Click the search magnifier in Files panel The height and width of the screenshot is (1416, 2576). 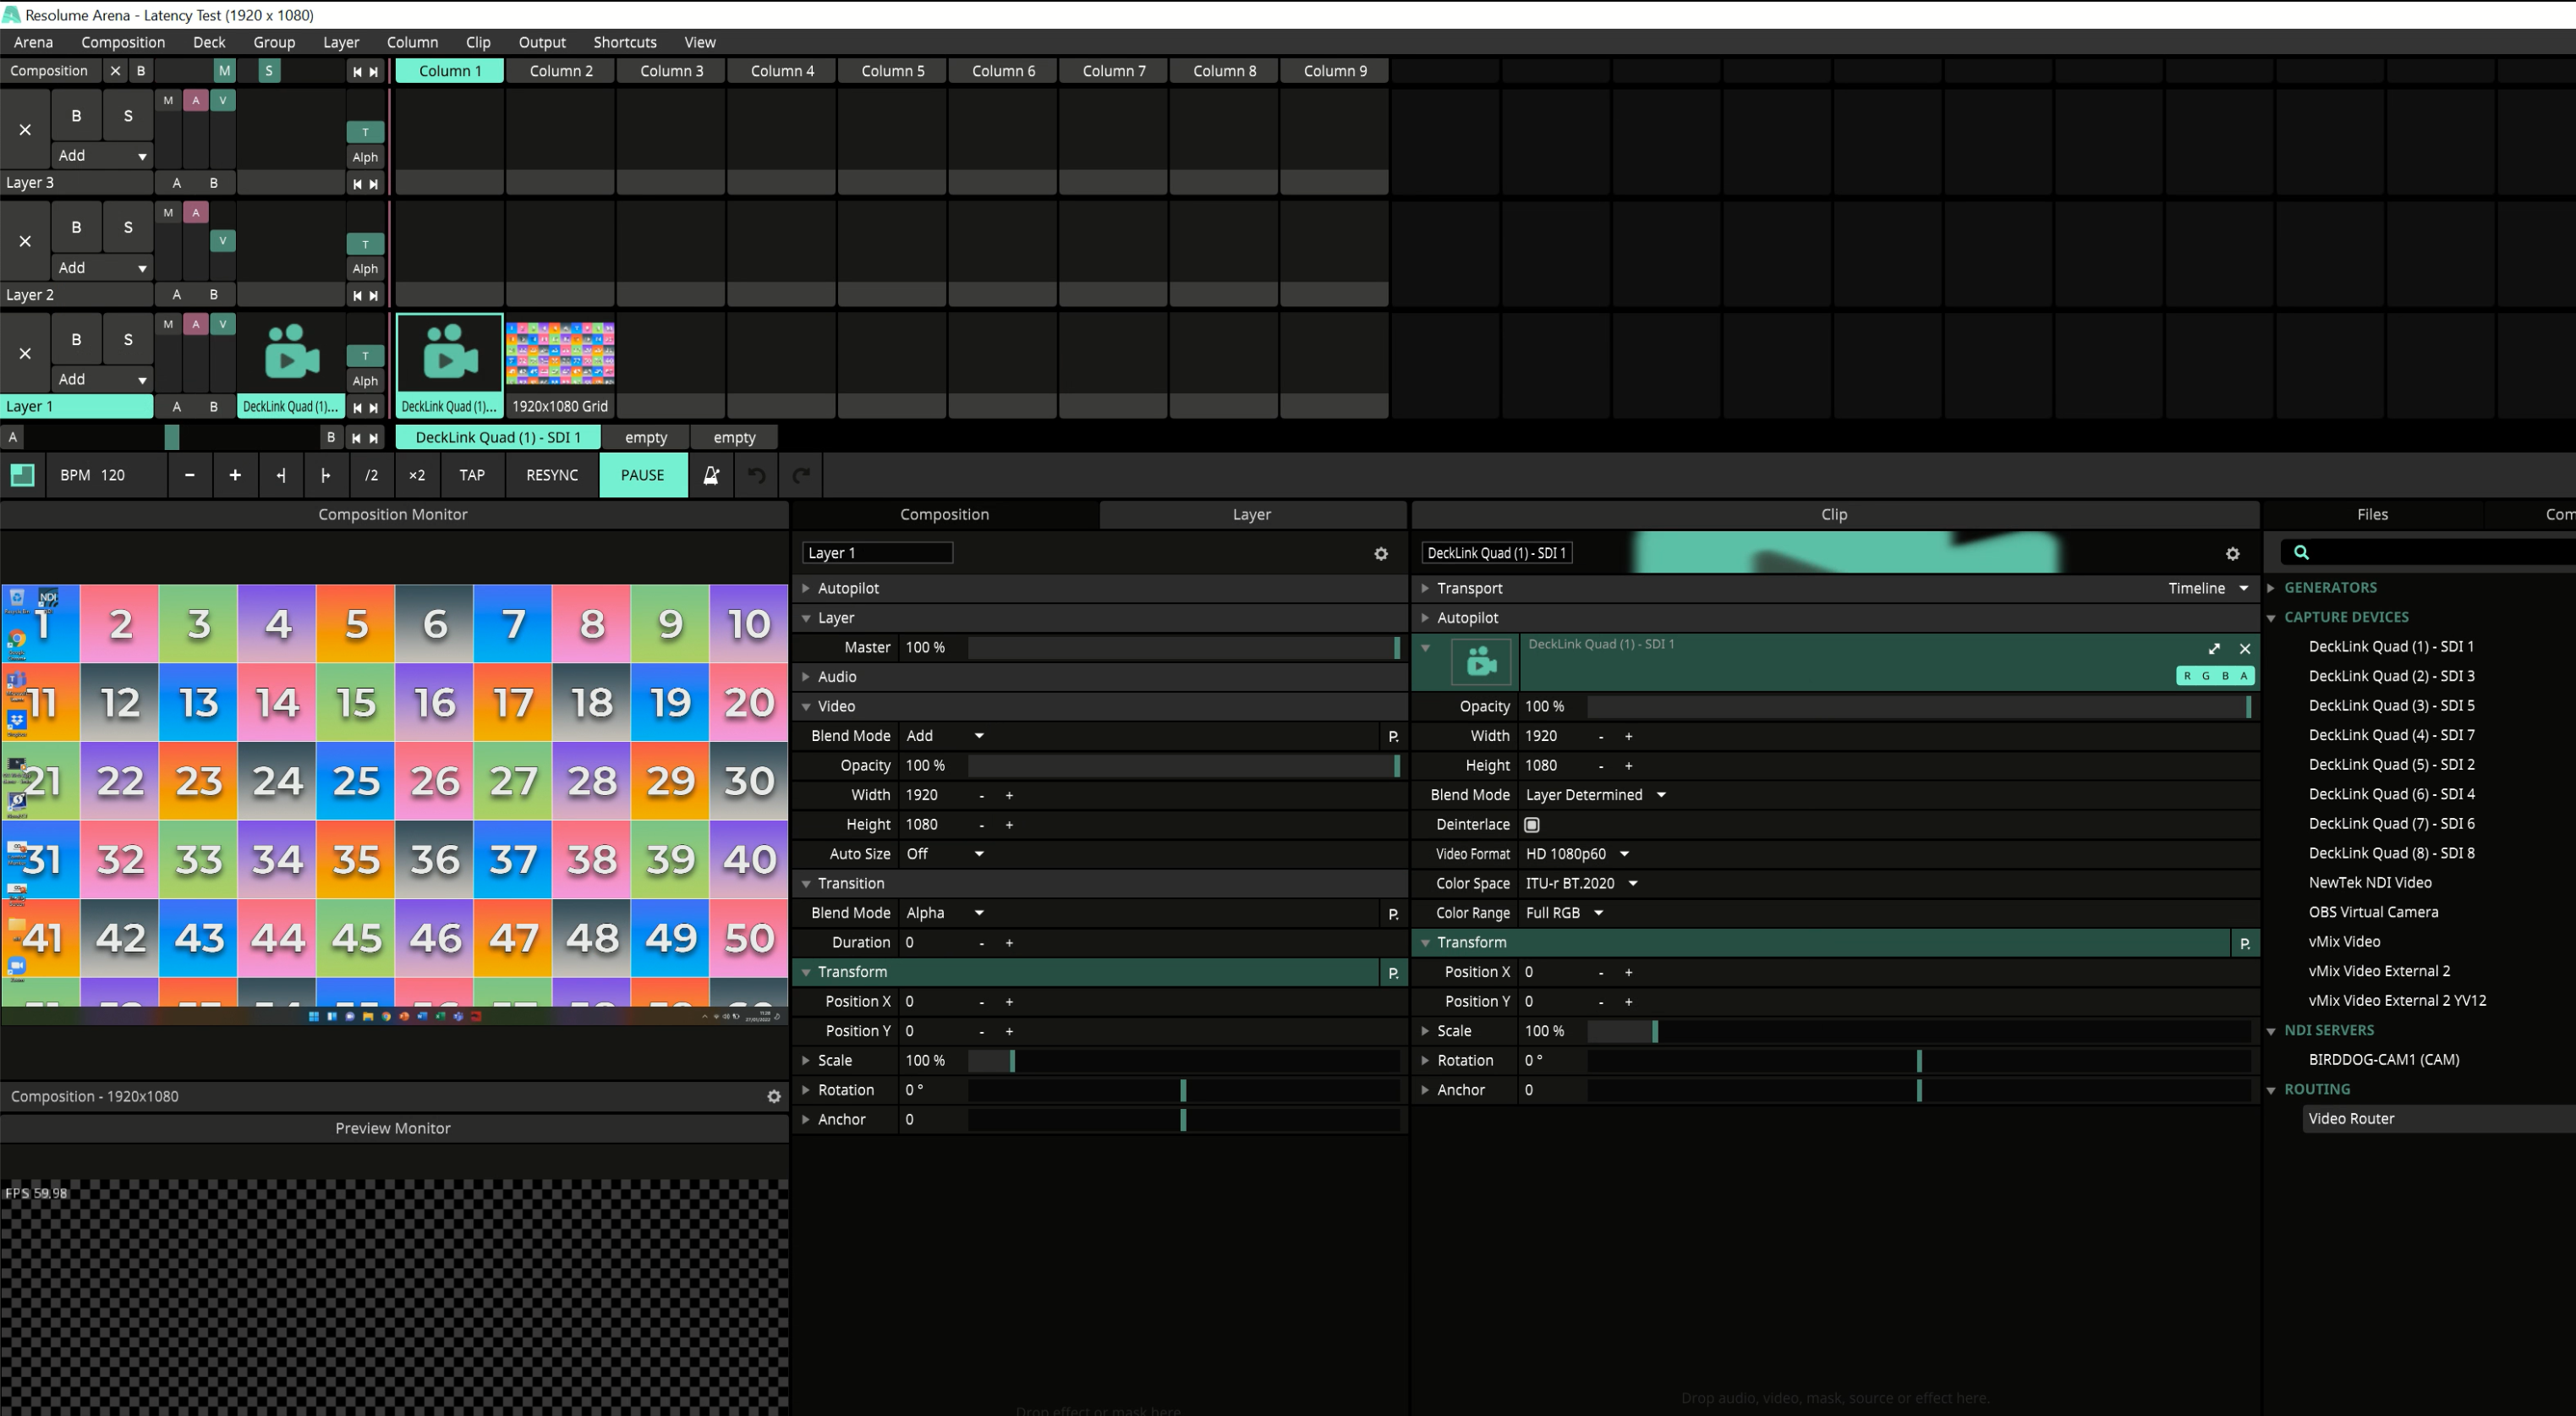2301,552
